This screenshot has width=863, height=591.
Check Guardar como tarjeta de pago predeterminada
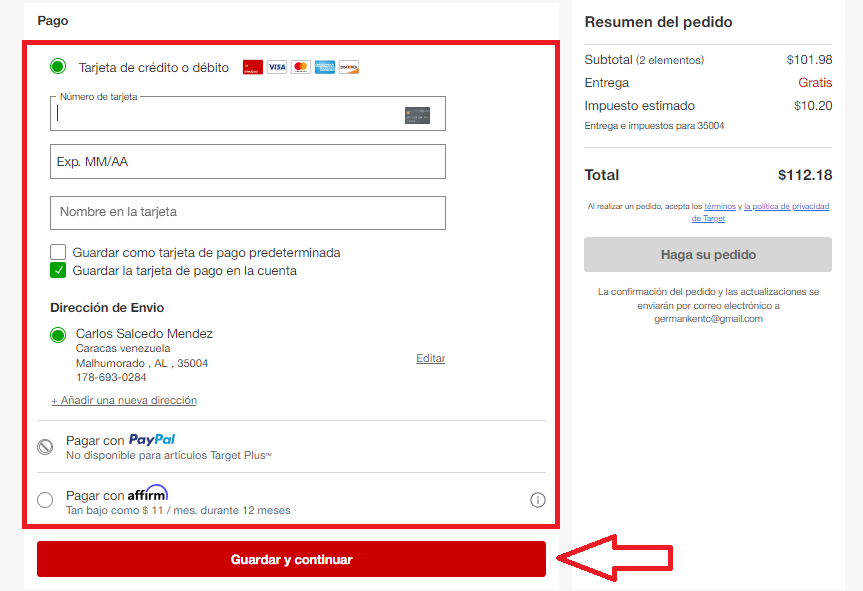pyautogui.click(x=58, y=252)
